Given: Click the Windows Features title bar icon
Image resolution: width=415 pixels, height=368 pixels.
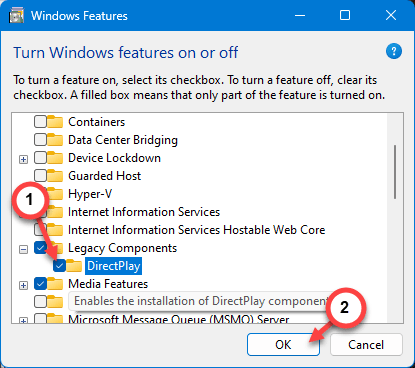Looking at the screenshot, I should click(16, 16).
